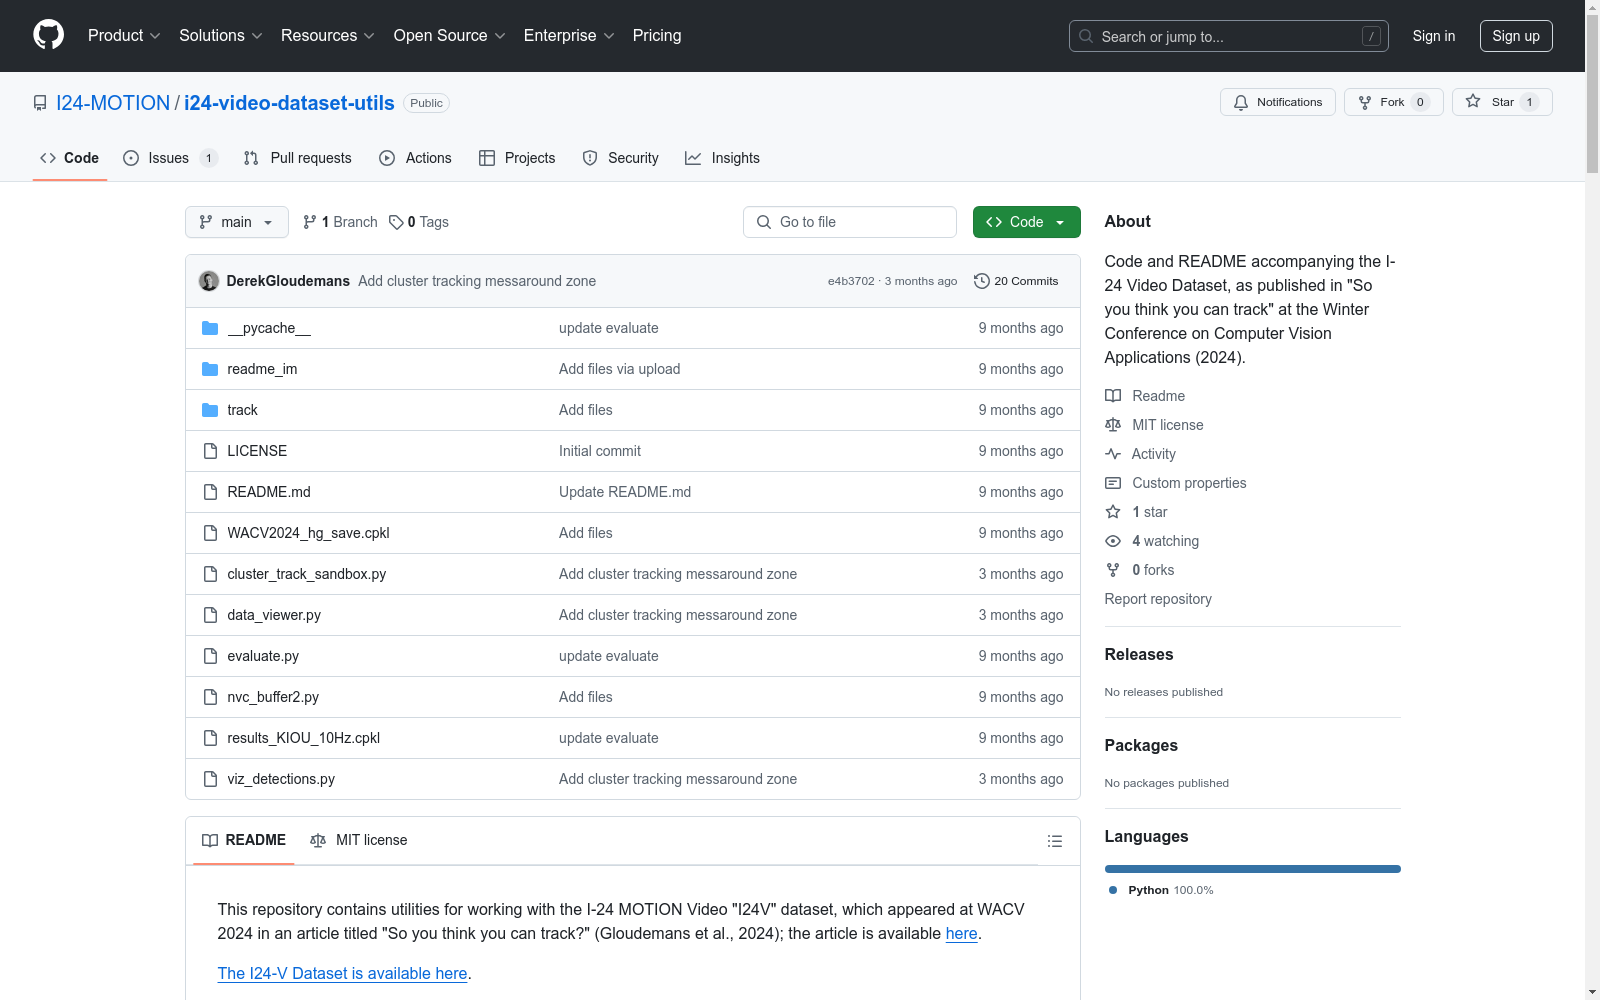
Task: Click the notifications bell icon
Action: point(1241,102)
